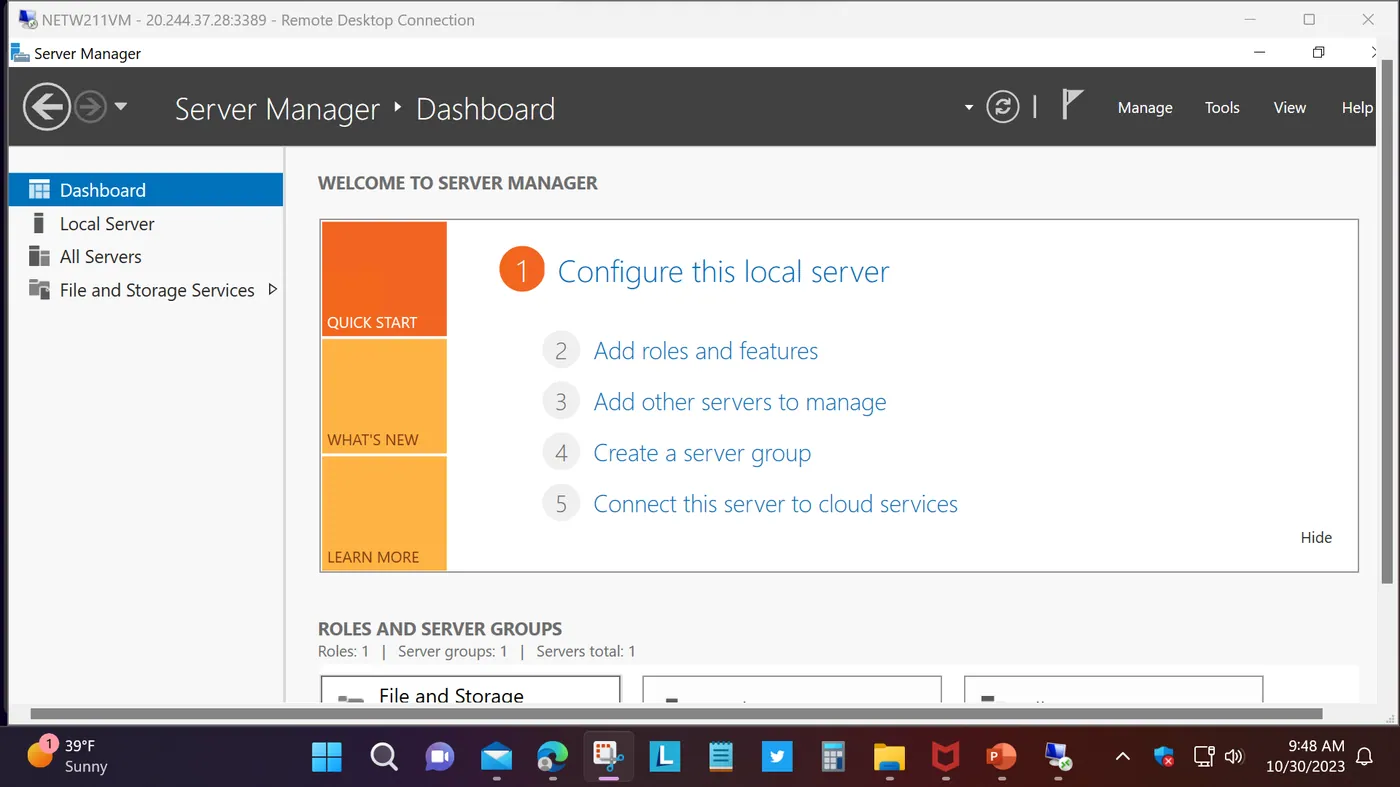Open Snipping Tool in taskbar
The height and width of the screenshot is (787, 1400).
pyautogui.click(x=608, y=757)
